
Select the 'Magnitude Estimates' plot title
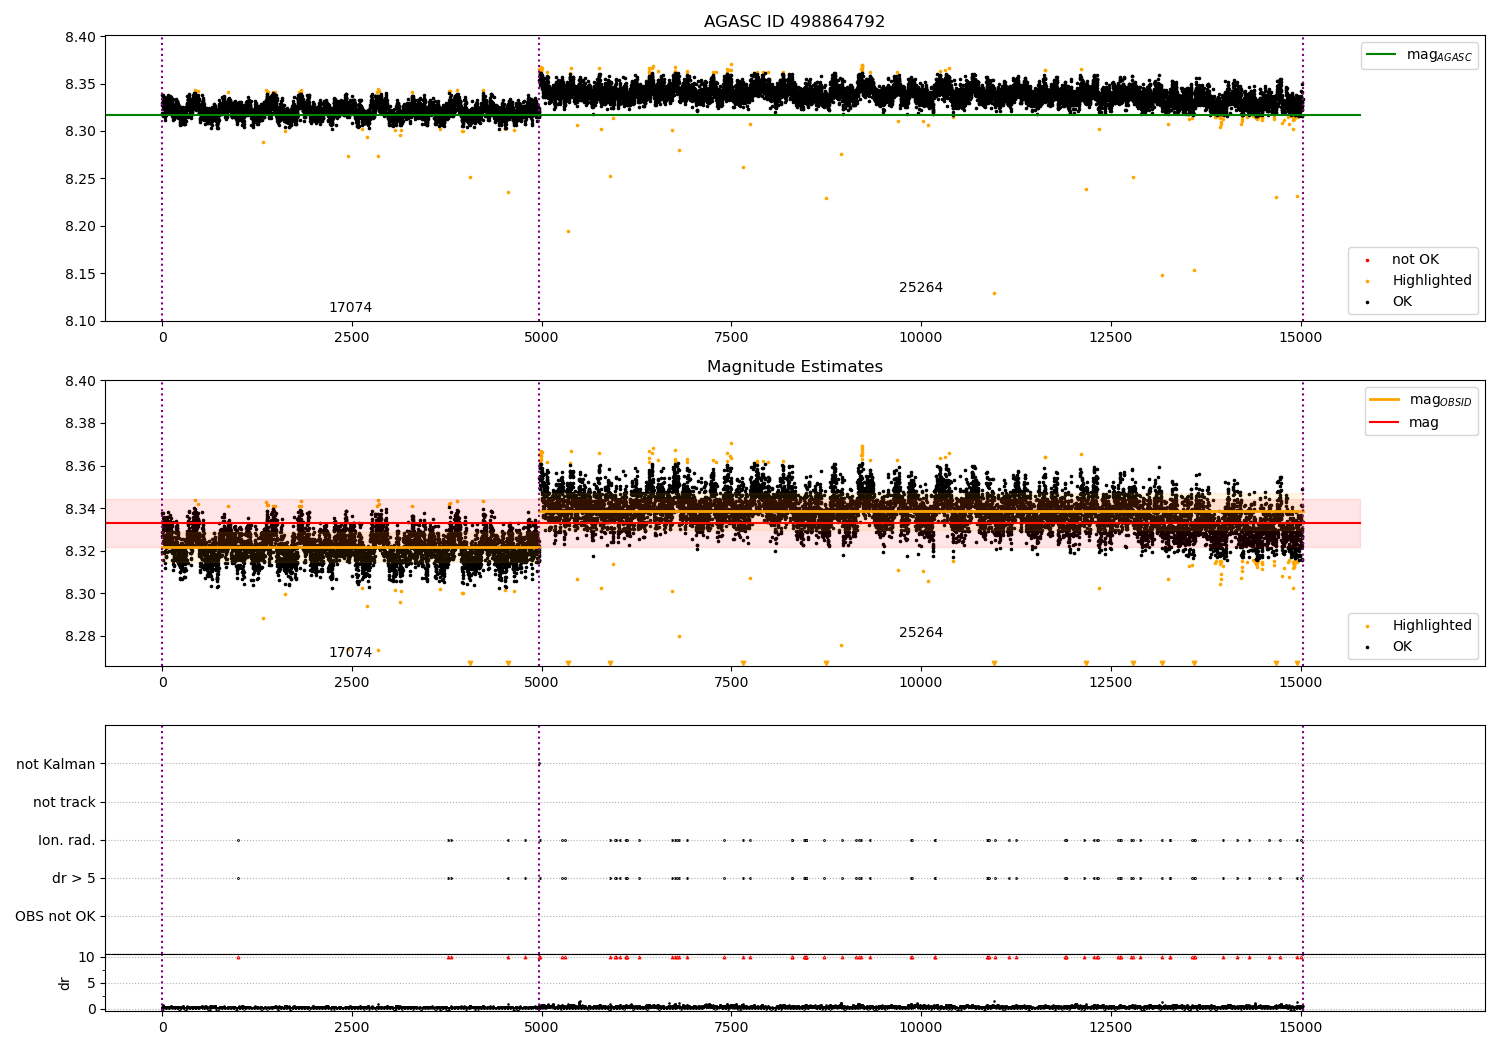coord(794,367)
